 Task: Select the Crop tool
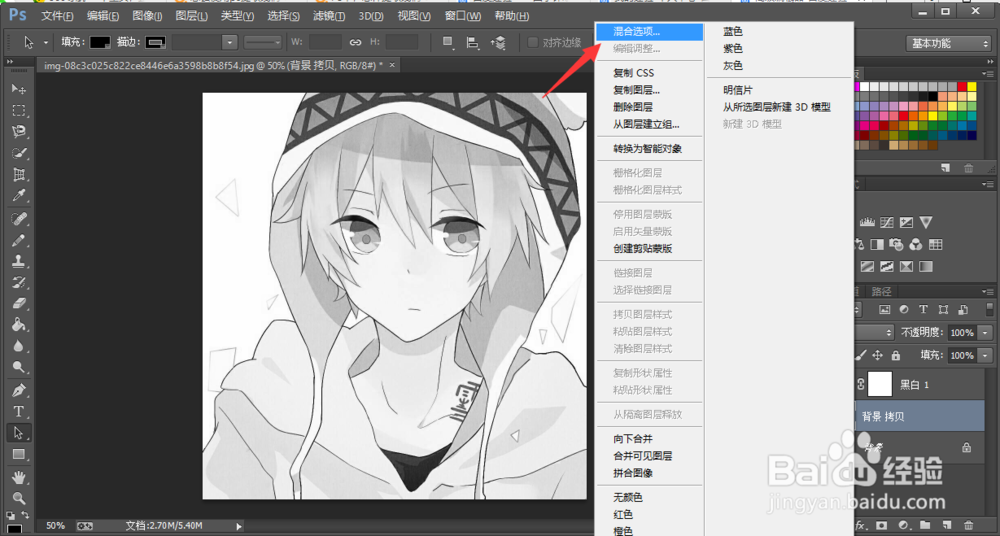[x=18, y=174]
